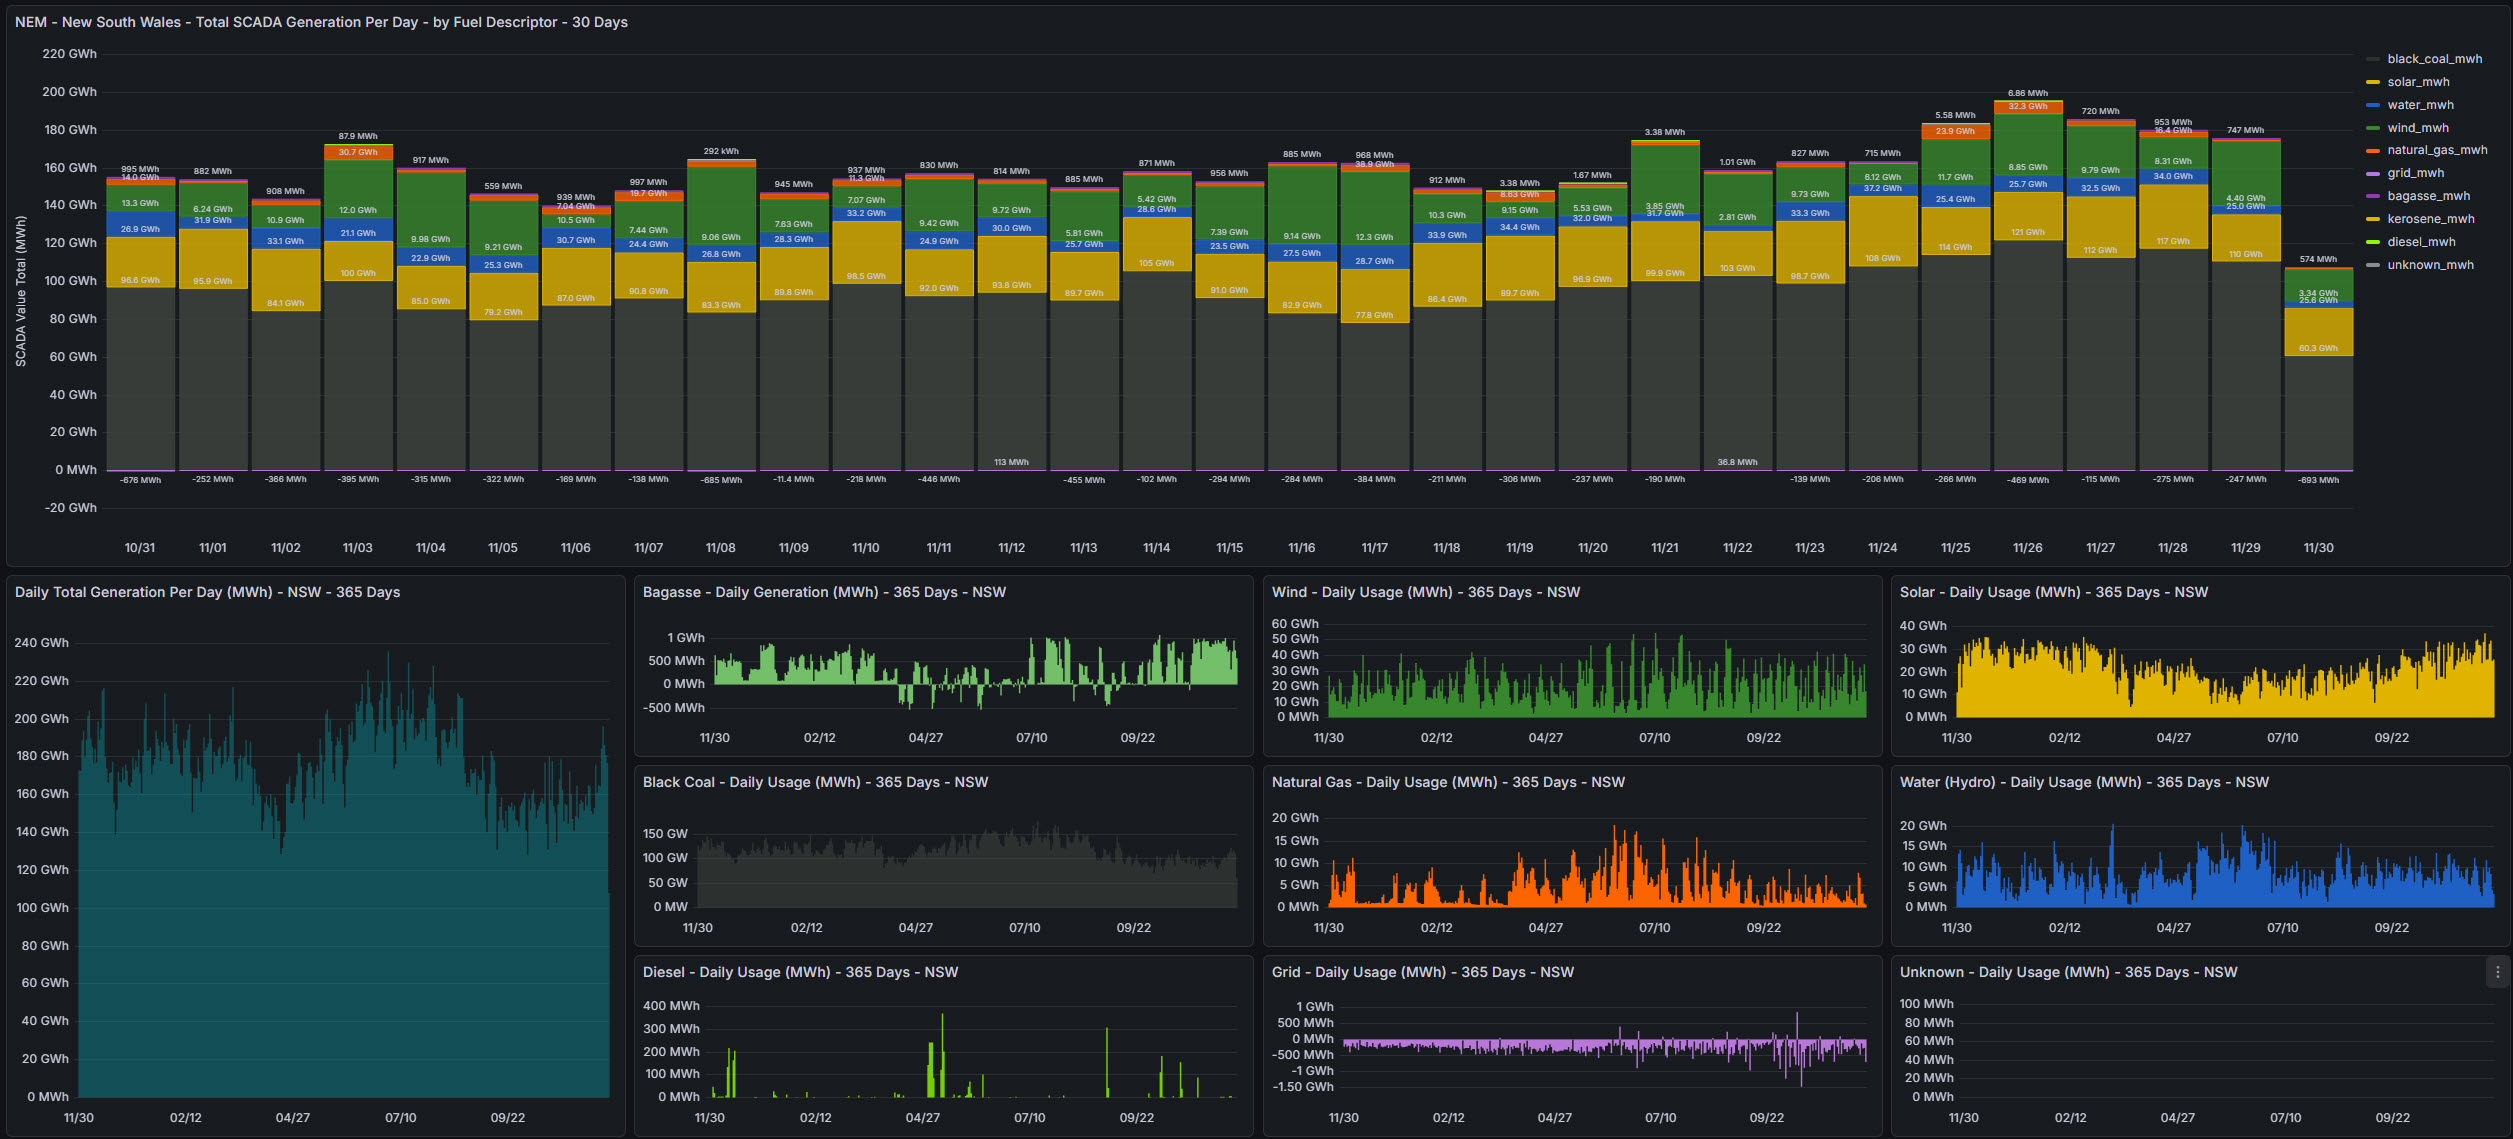Viewport: 2513px width, 1139px height.
Task: Open the Unknown panel kebab menu icon
Action: click(2497, 972)
